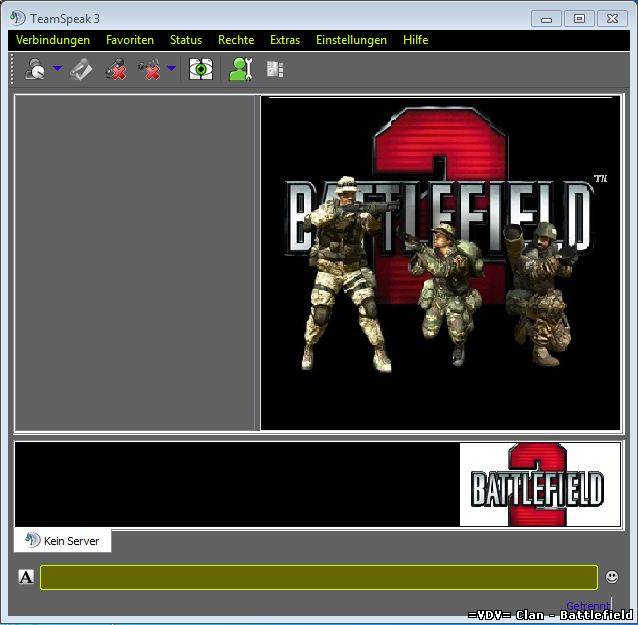Open the Hilfe menu

pos(415,40)
